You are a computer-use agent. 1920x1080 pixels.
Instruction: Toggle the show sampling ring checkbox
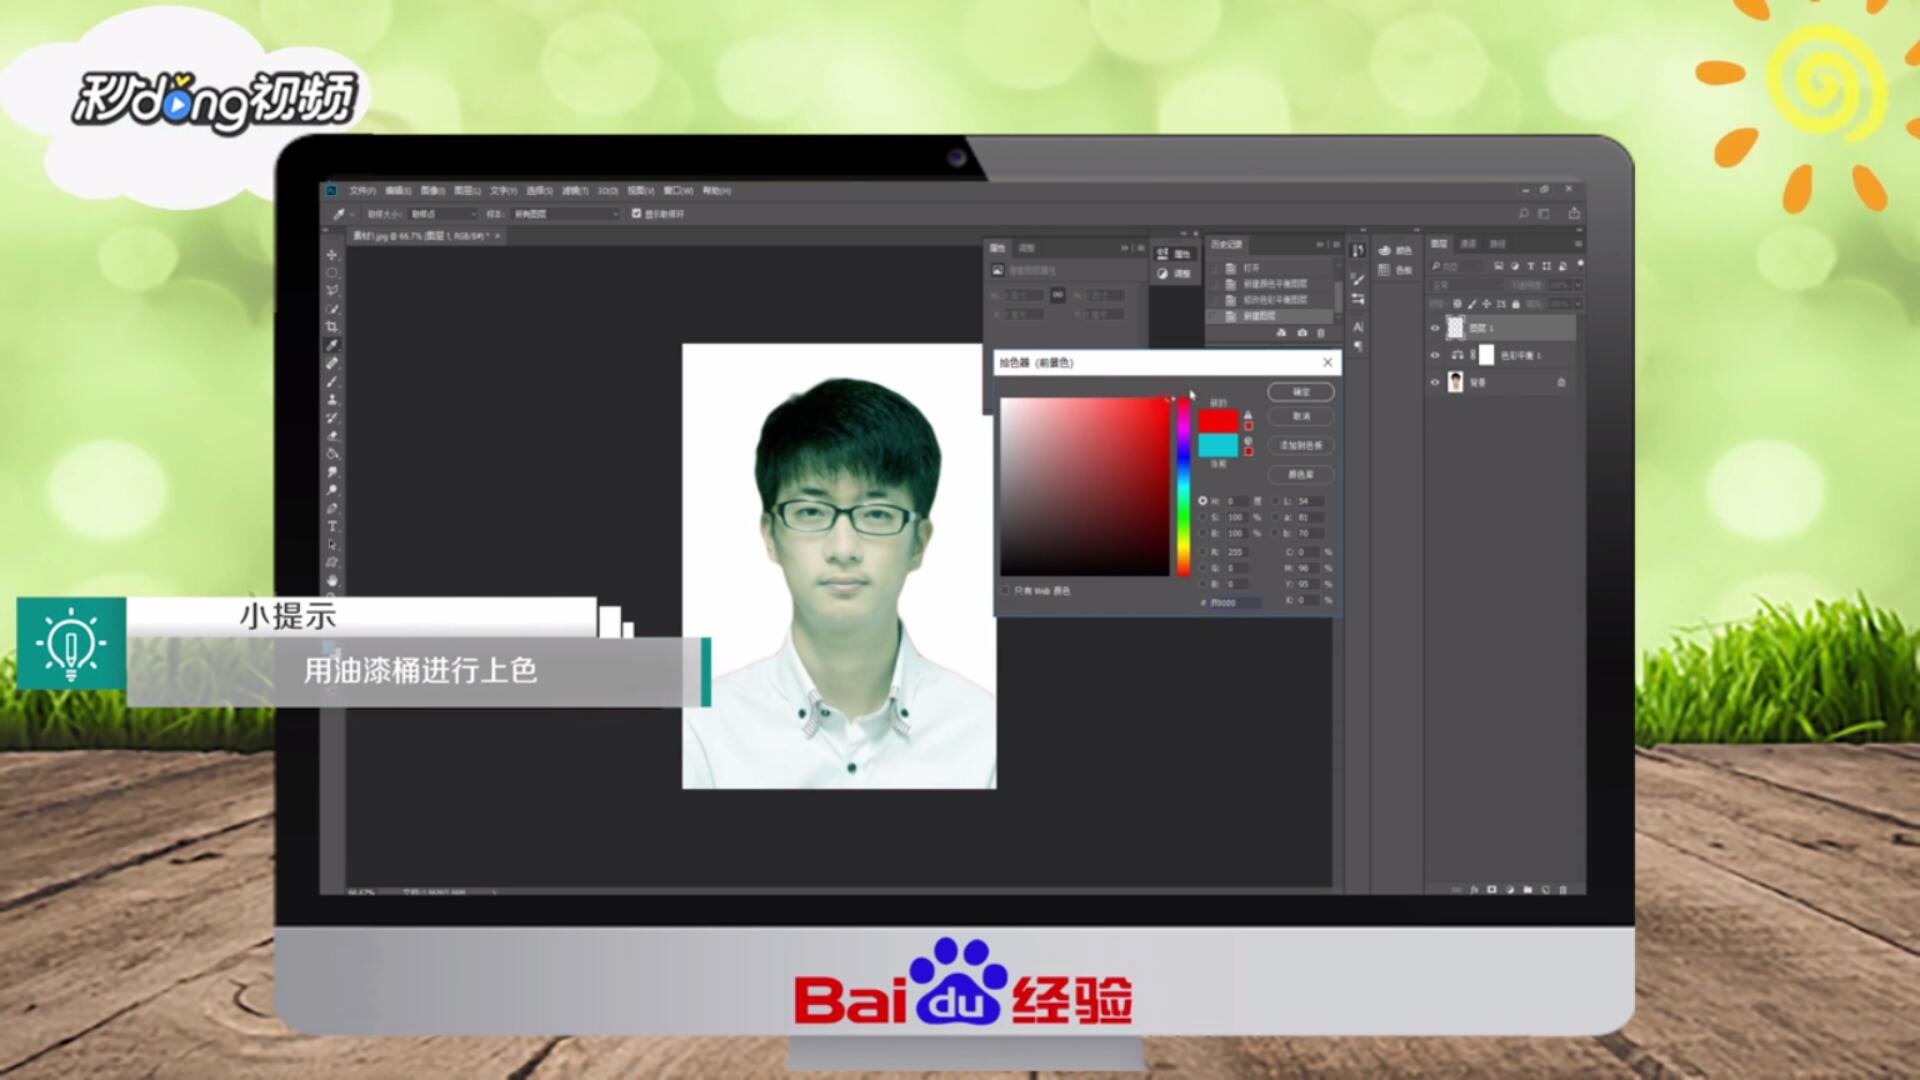(636, 213)
